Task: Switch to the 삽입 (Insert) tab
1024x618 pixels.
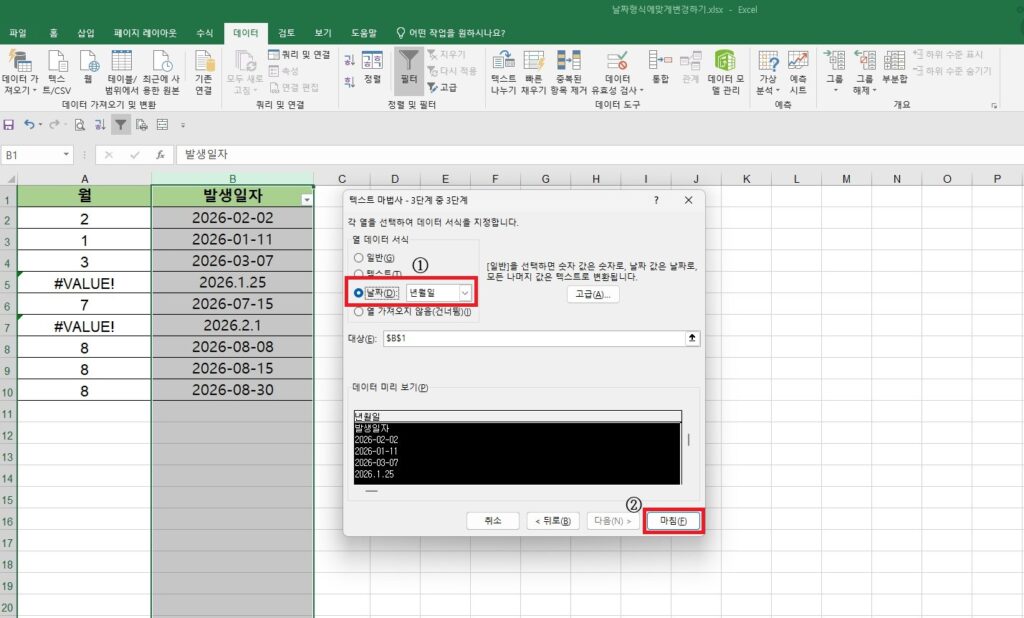Action: coord(86,33)
